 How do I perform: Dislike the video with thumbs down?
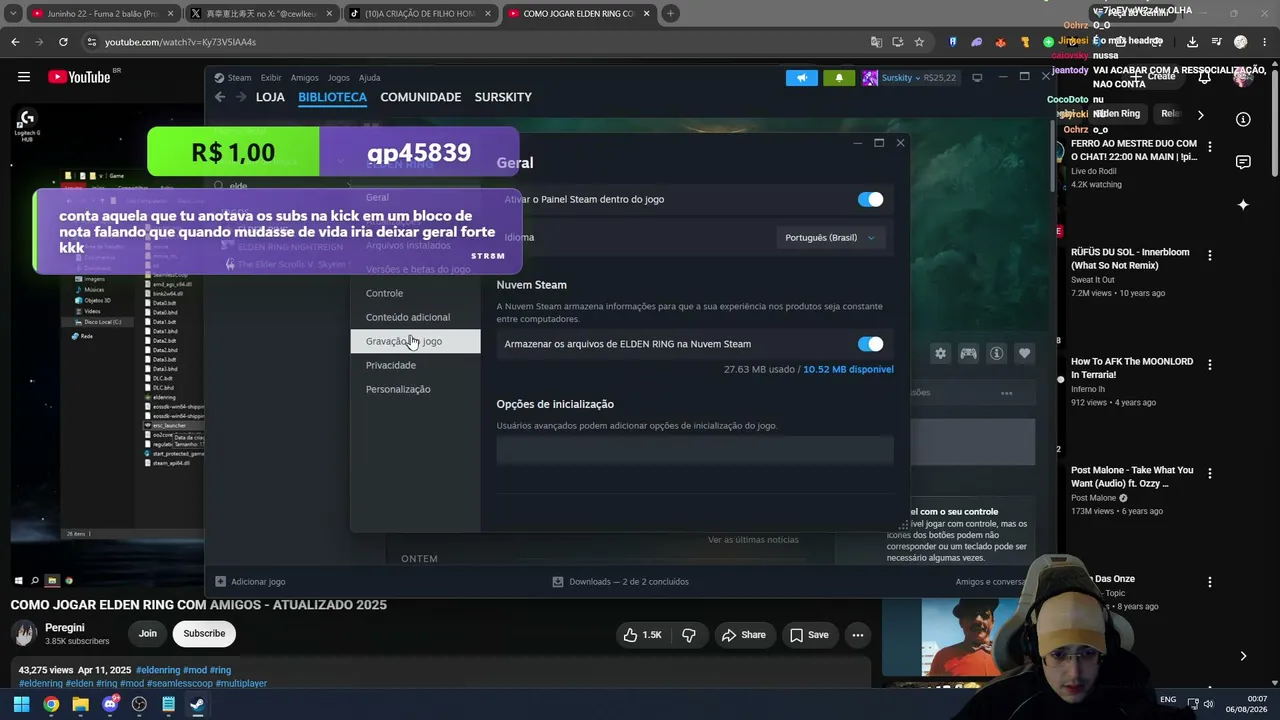tap(689, 635)
